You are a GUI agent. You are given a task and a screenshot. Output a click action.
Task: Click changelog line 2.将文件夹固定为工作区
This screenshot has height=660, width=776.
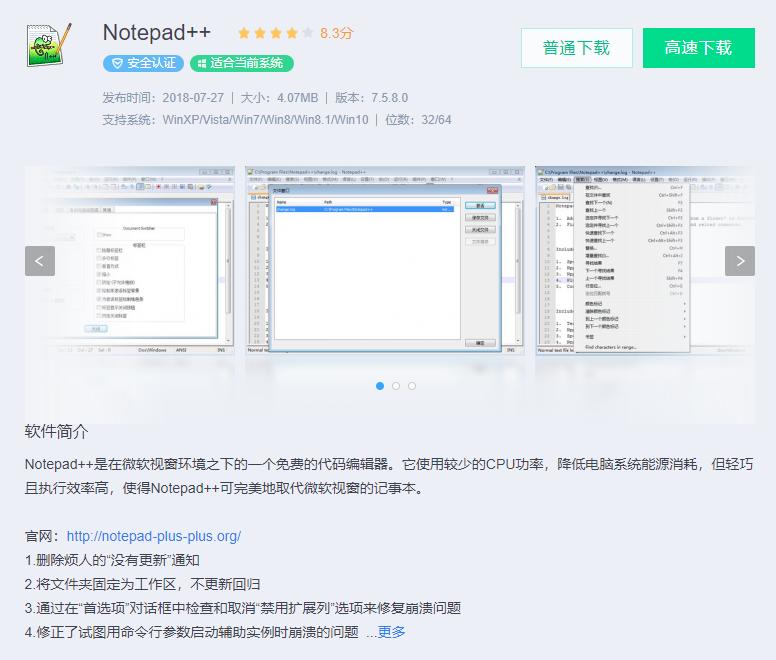pyautogui.click(x=143, y=584)
